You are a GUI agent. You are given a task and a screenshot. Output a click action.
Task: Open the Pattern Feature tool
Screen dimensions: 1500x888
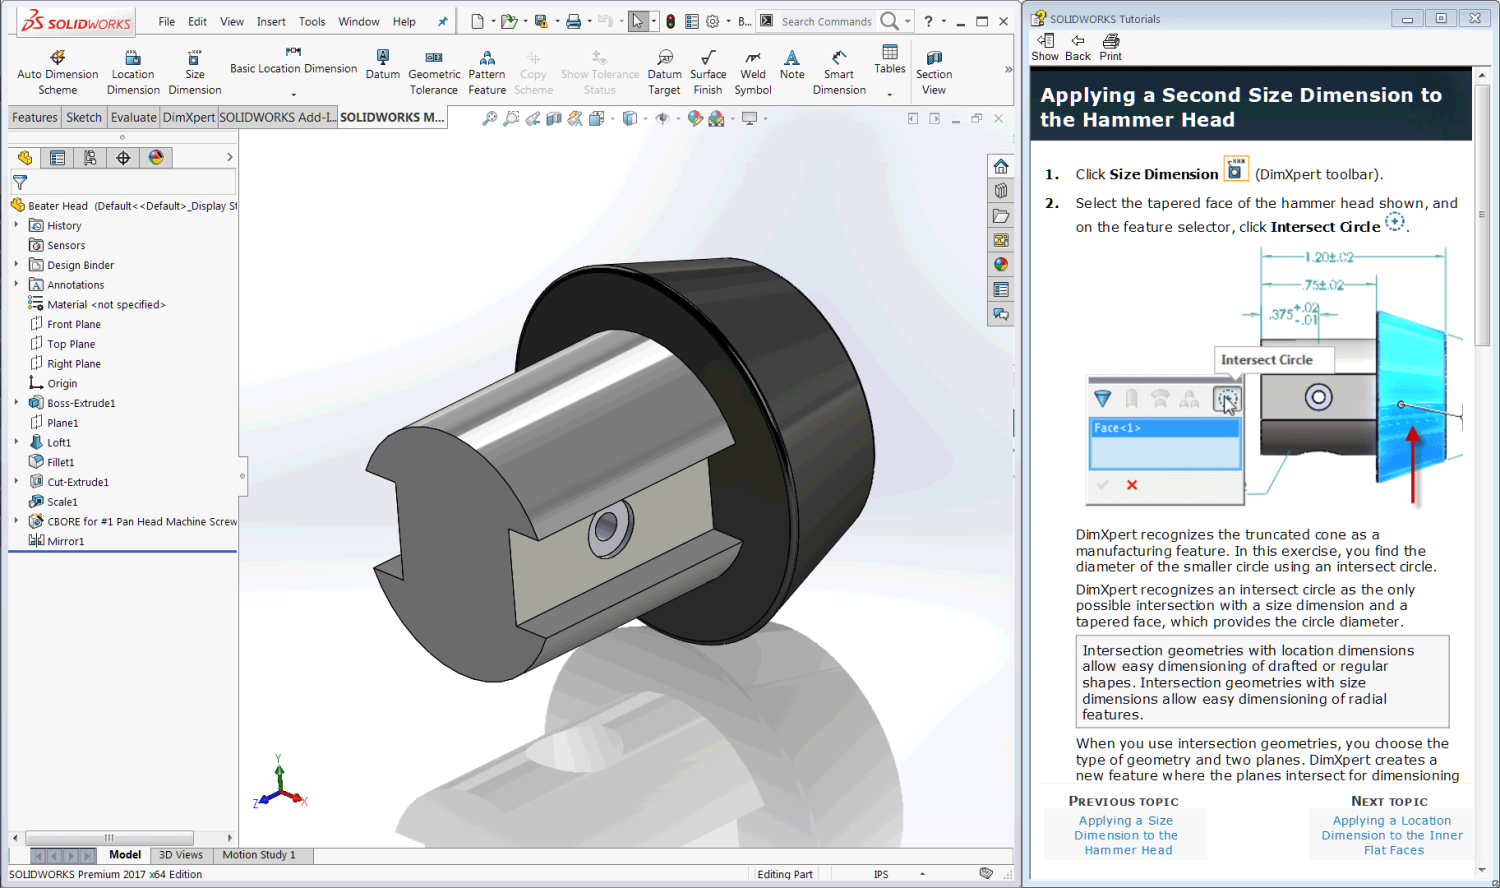[x=487, y=73]
